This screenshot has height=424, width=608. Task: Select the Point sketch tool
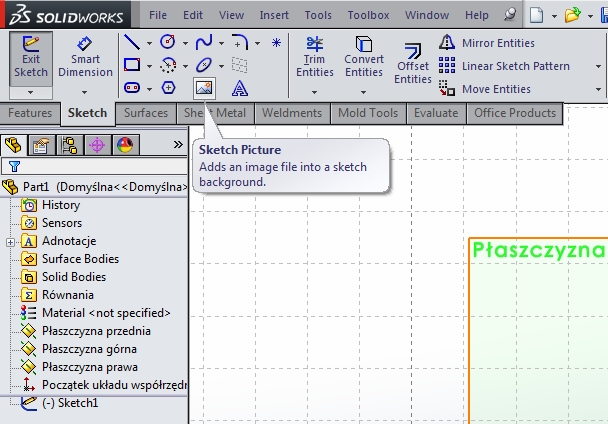tap(276, 42)
